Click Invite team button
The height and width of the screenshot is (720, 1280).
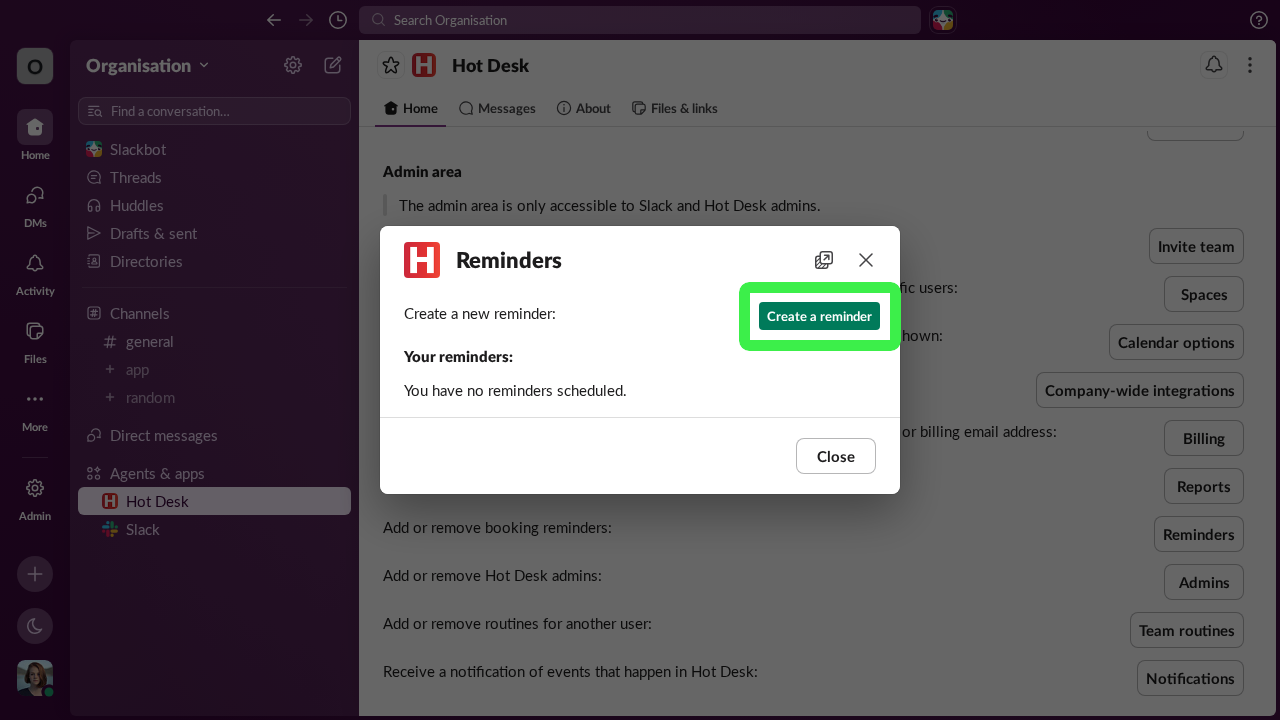1196,246
